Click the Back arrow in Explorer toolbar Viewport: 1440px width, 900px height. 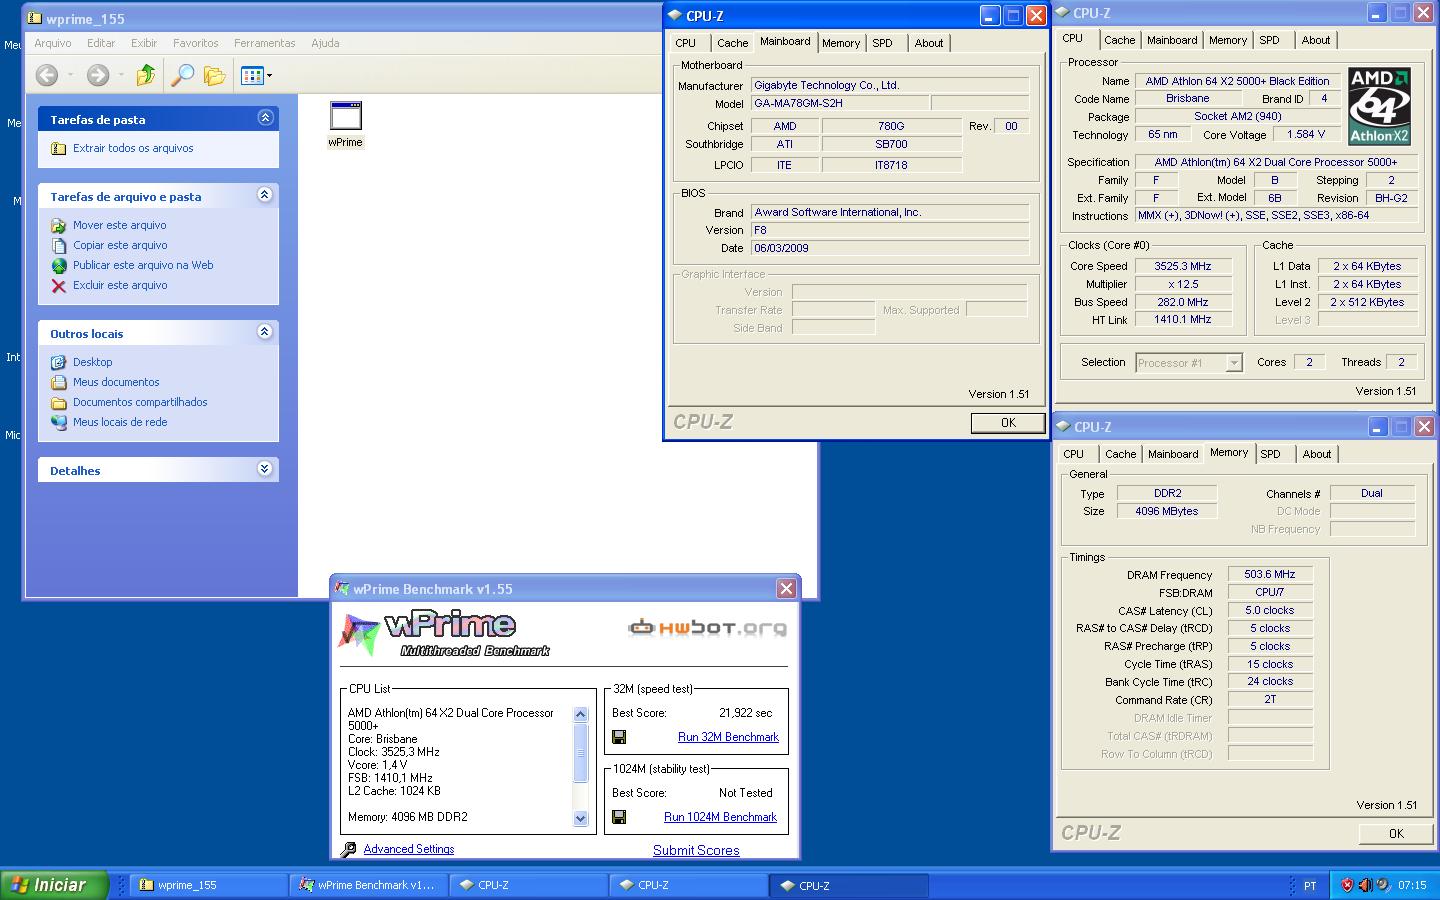[46, 75]
